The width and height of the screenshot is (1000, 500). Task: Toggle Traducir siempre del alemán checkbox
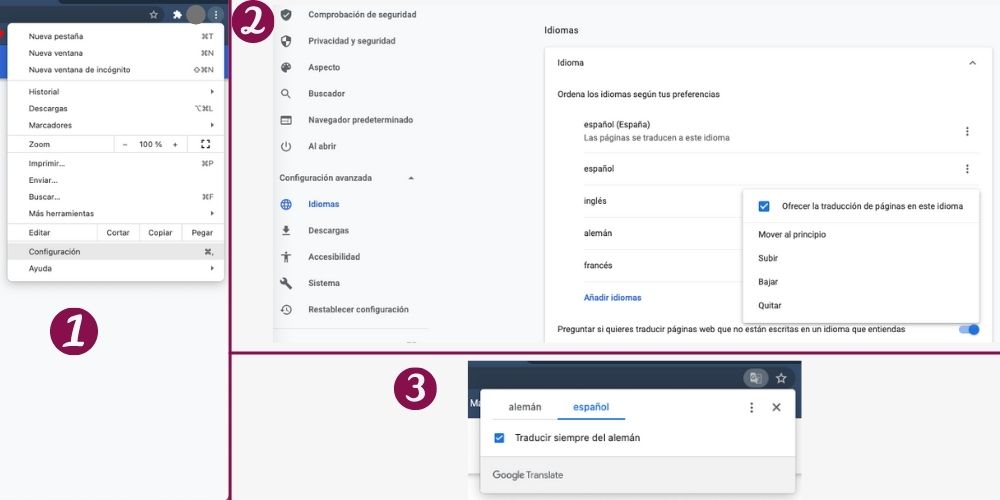pos(499,438)
